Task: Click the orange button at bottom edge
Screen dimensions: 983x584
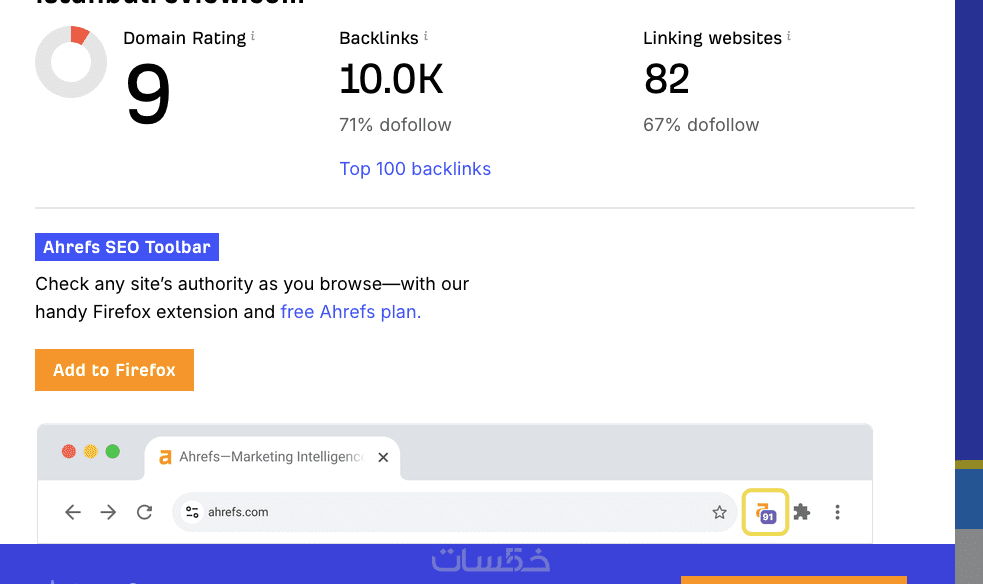Action: [793, 579]
